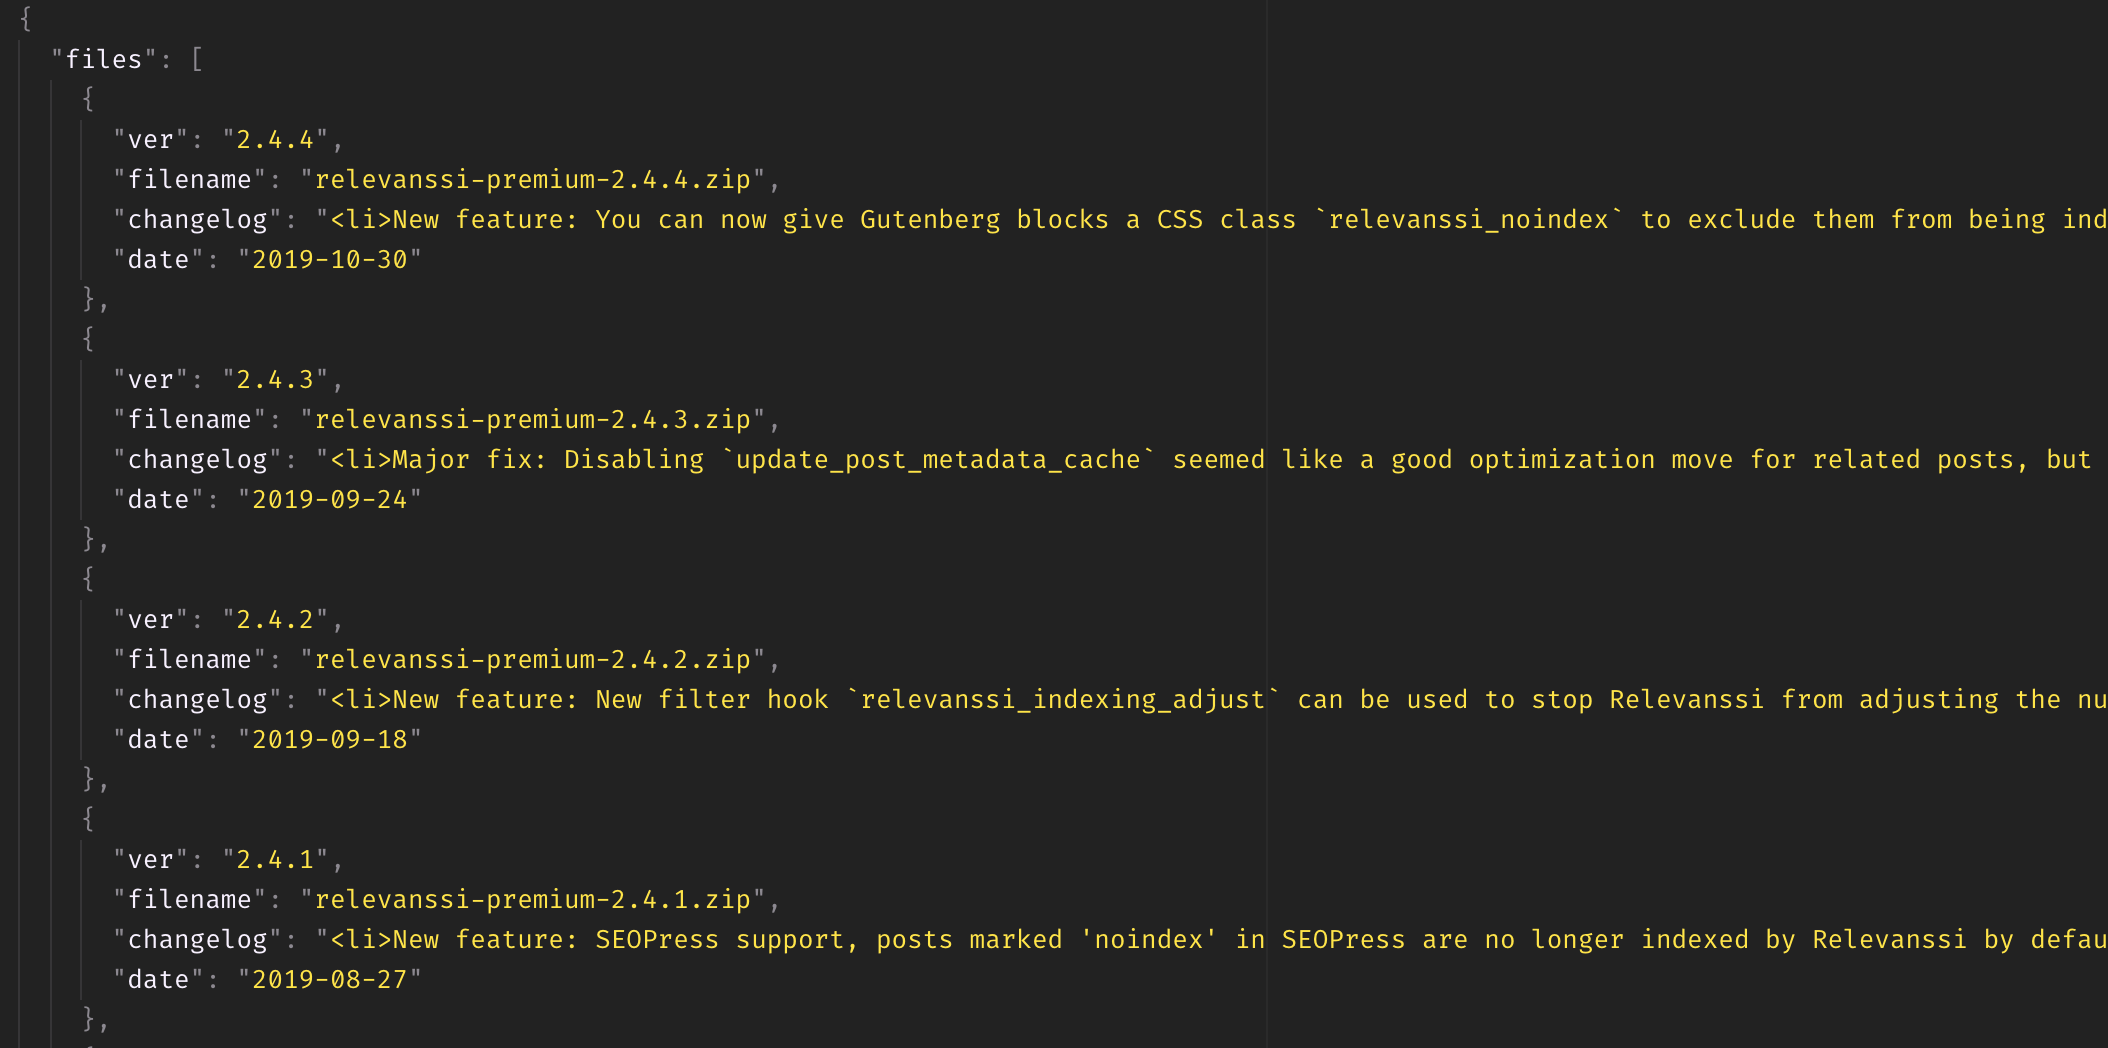This screenshot has height=1048, width=2108.
Task: Click the opening brace of the 2.4.3 object
Action: click(88, 339)
